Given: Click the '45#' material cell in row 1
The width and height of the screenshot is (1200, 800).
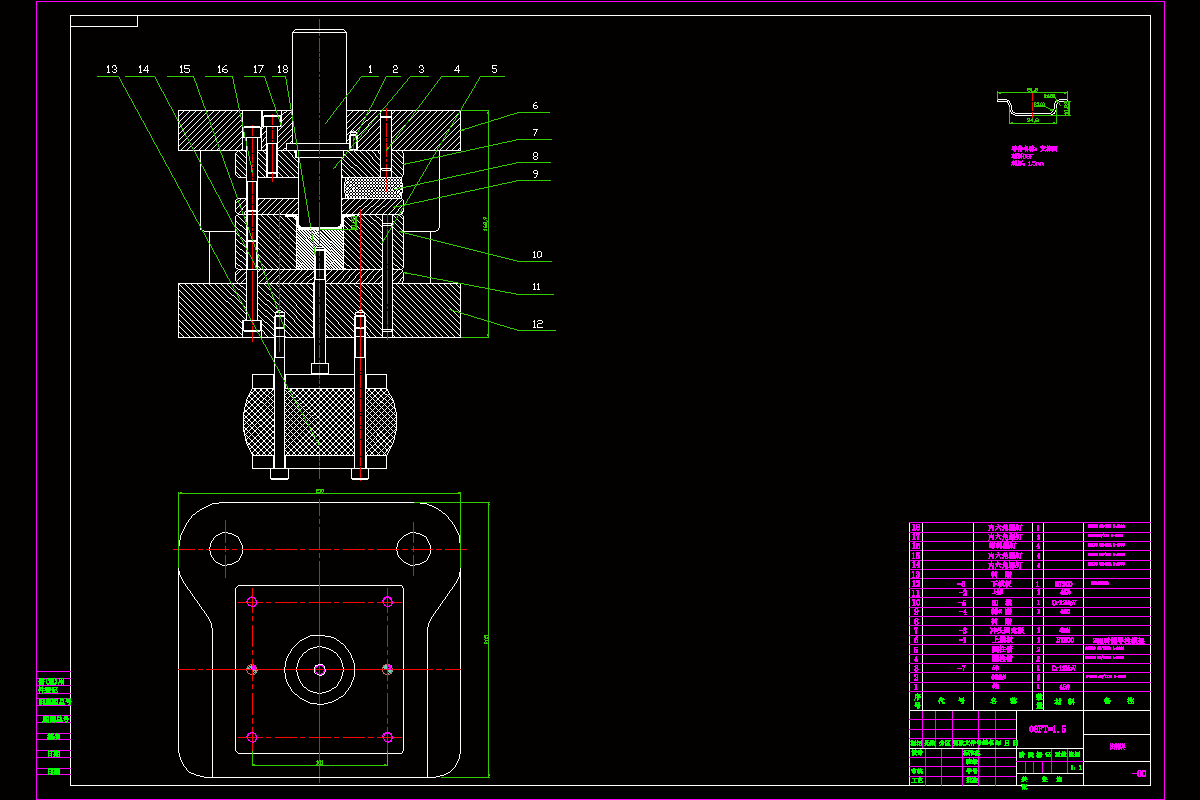Looking at the screenshot, I should click(x=1064, y=687).
